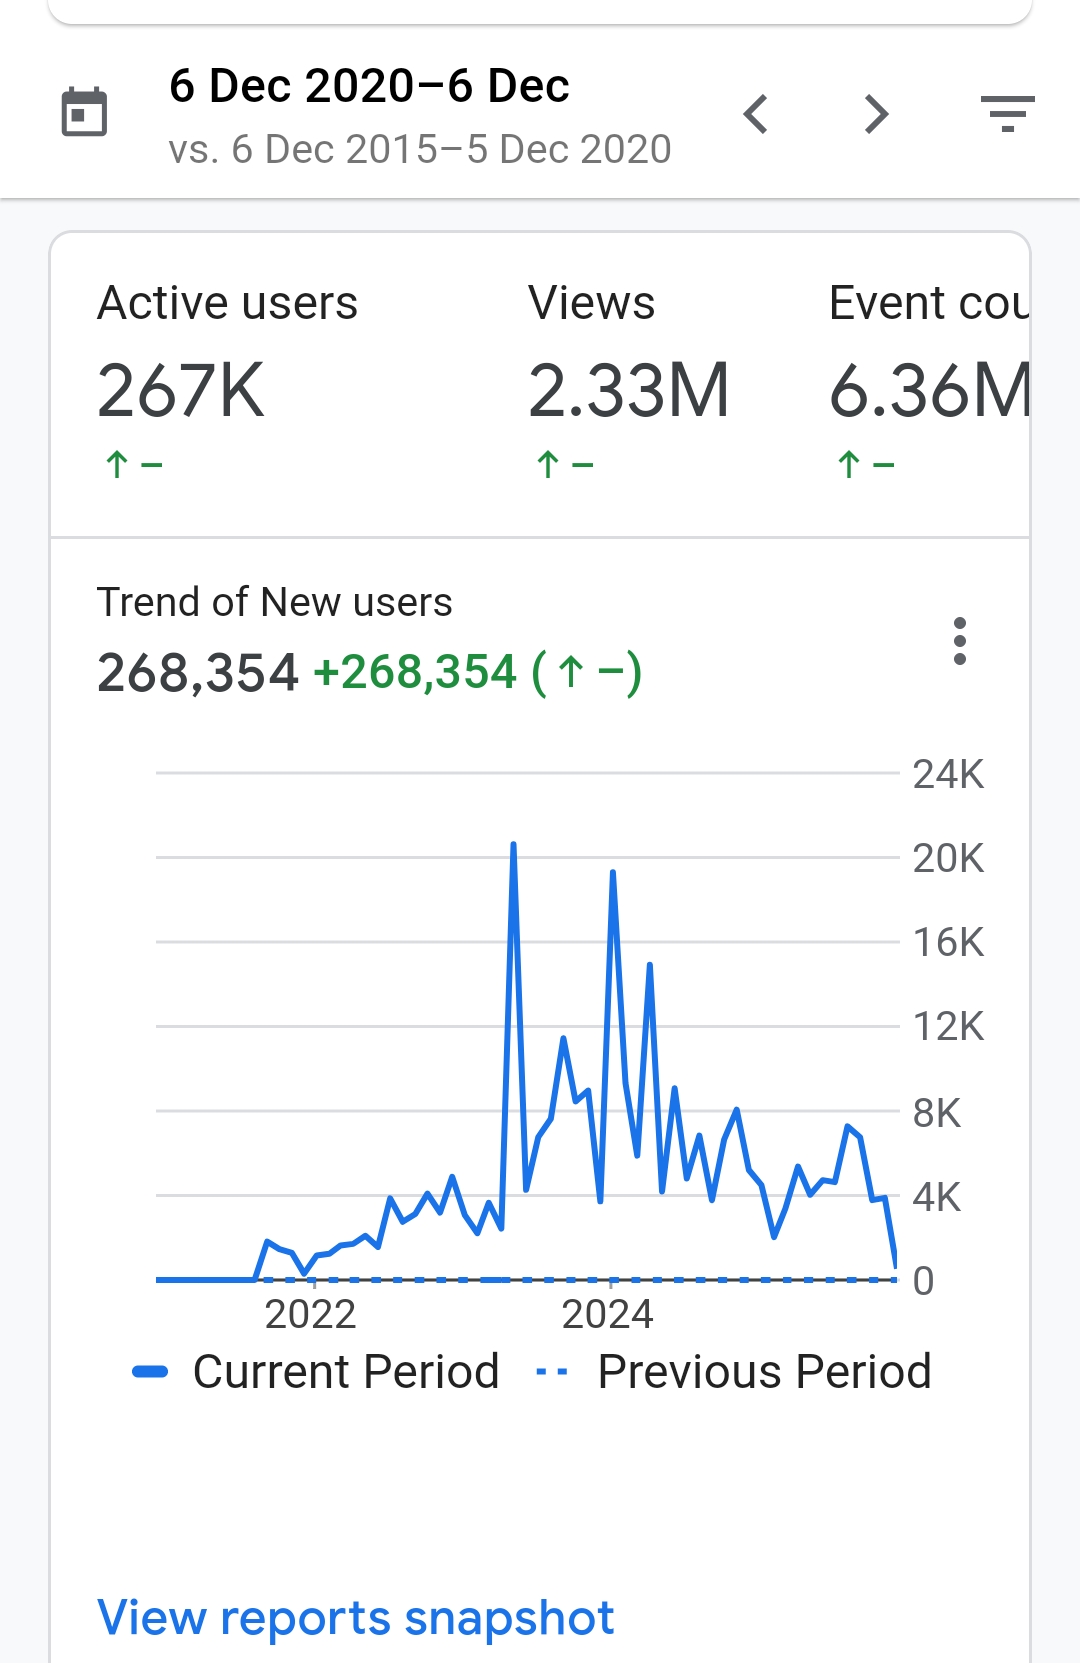Open the View reports snapshot link
This screenshot has height=1663, width=1080.
pos(355,1617)
